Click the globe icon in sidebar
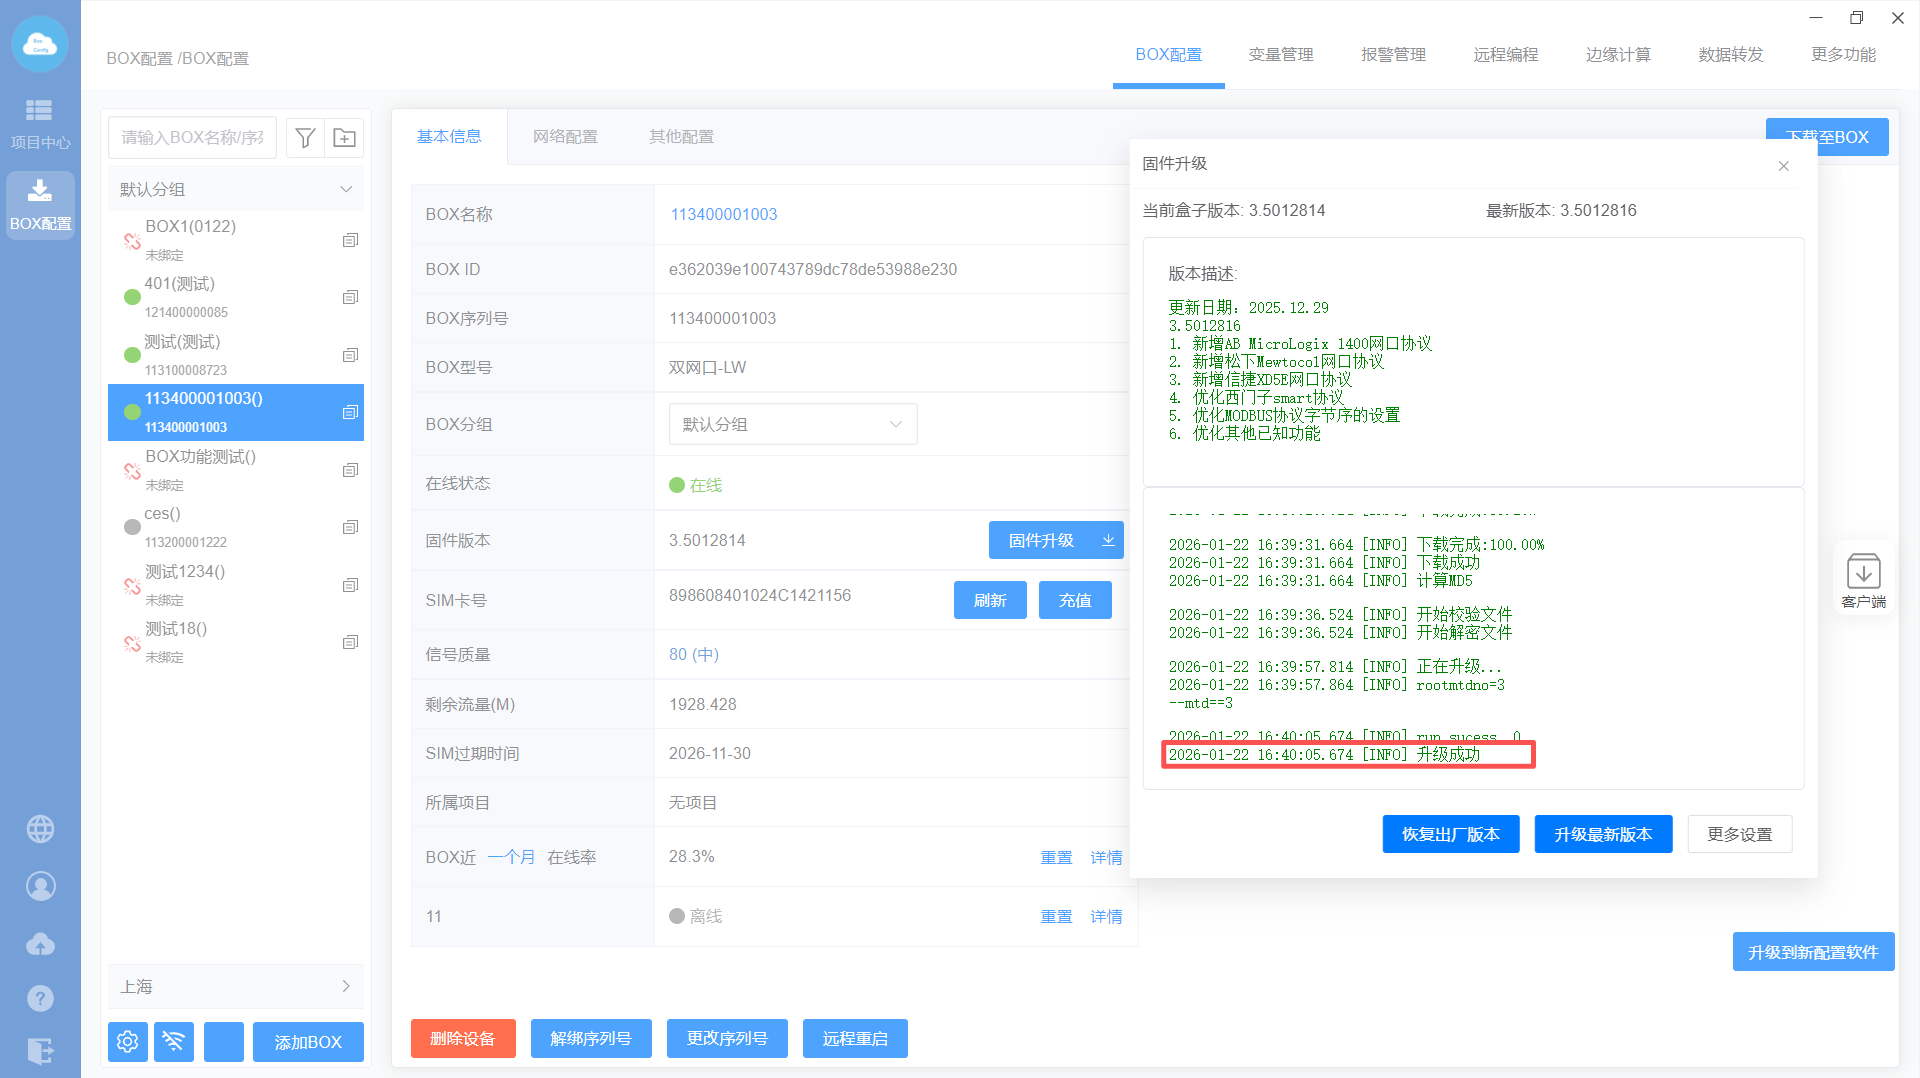 (x=40, y=829)
